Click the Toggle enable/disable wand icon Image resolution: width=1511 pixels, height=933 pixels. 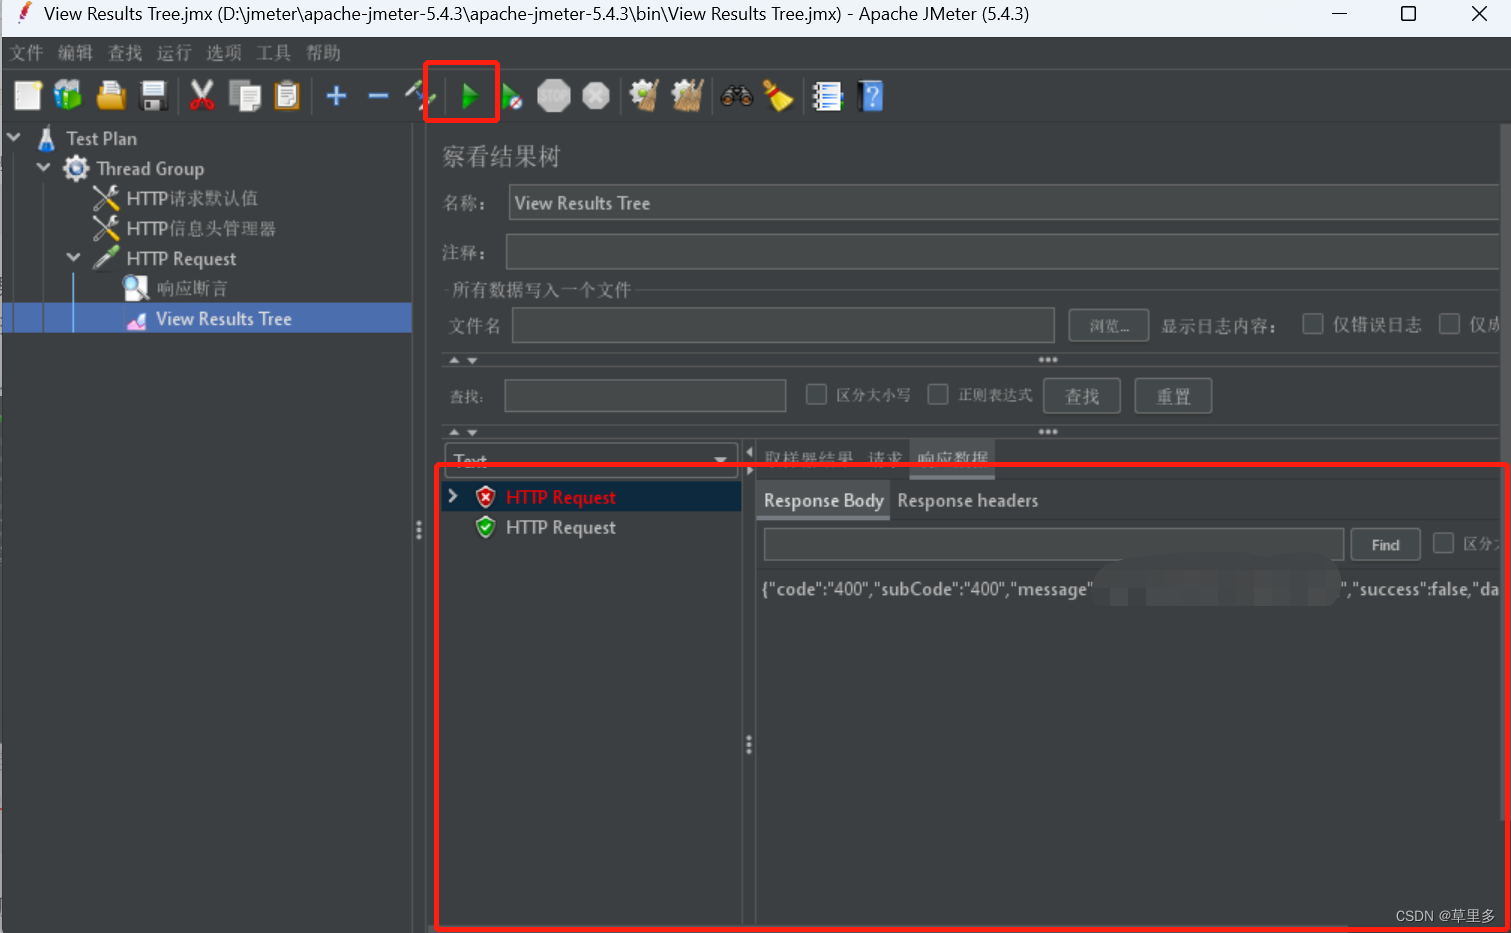tap(418, 96)
